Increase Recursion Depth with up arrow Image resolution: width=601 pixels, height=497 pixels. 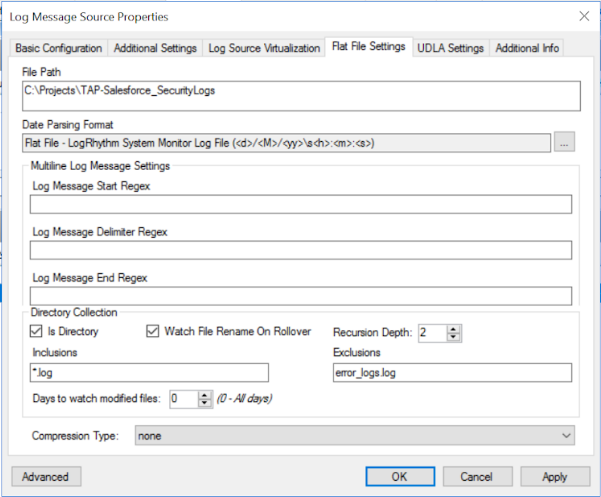454,328
